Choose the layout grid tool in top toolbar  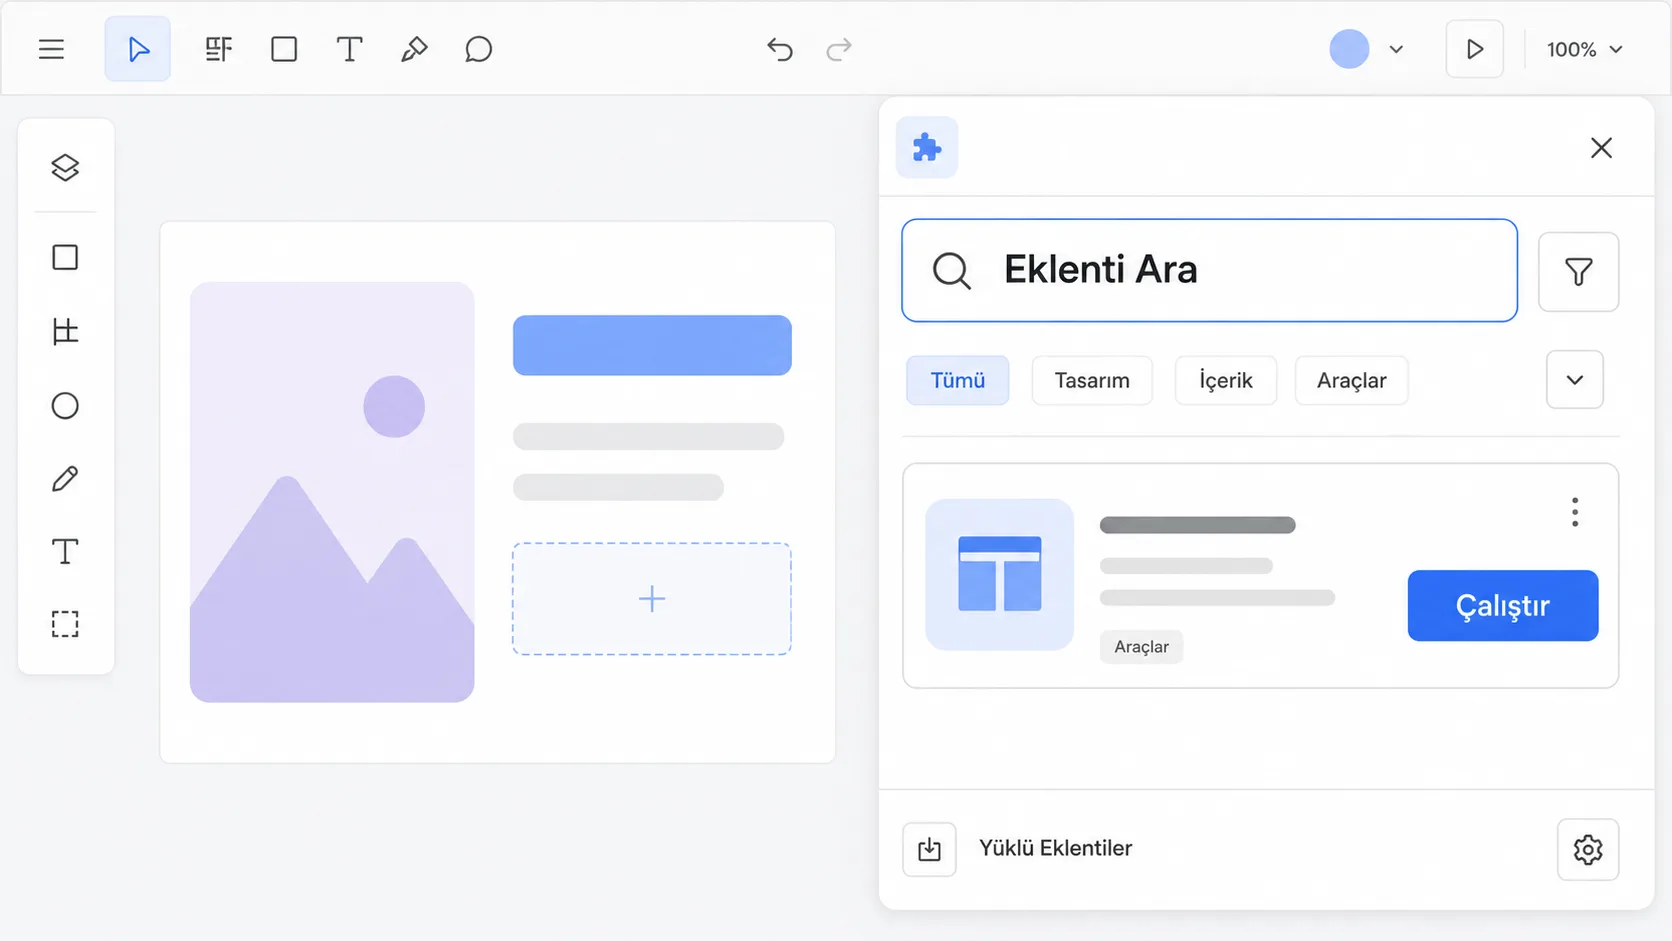click(x=218, y=49)
